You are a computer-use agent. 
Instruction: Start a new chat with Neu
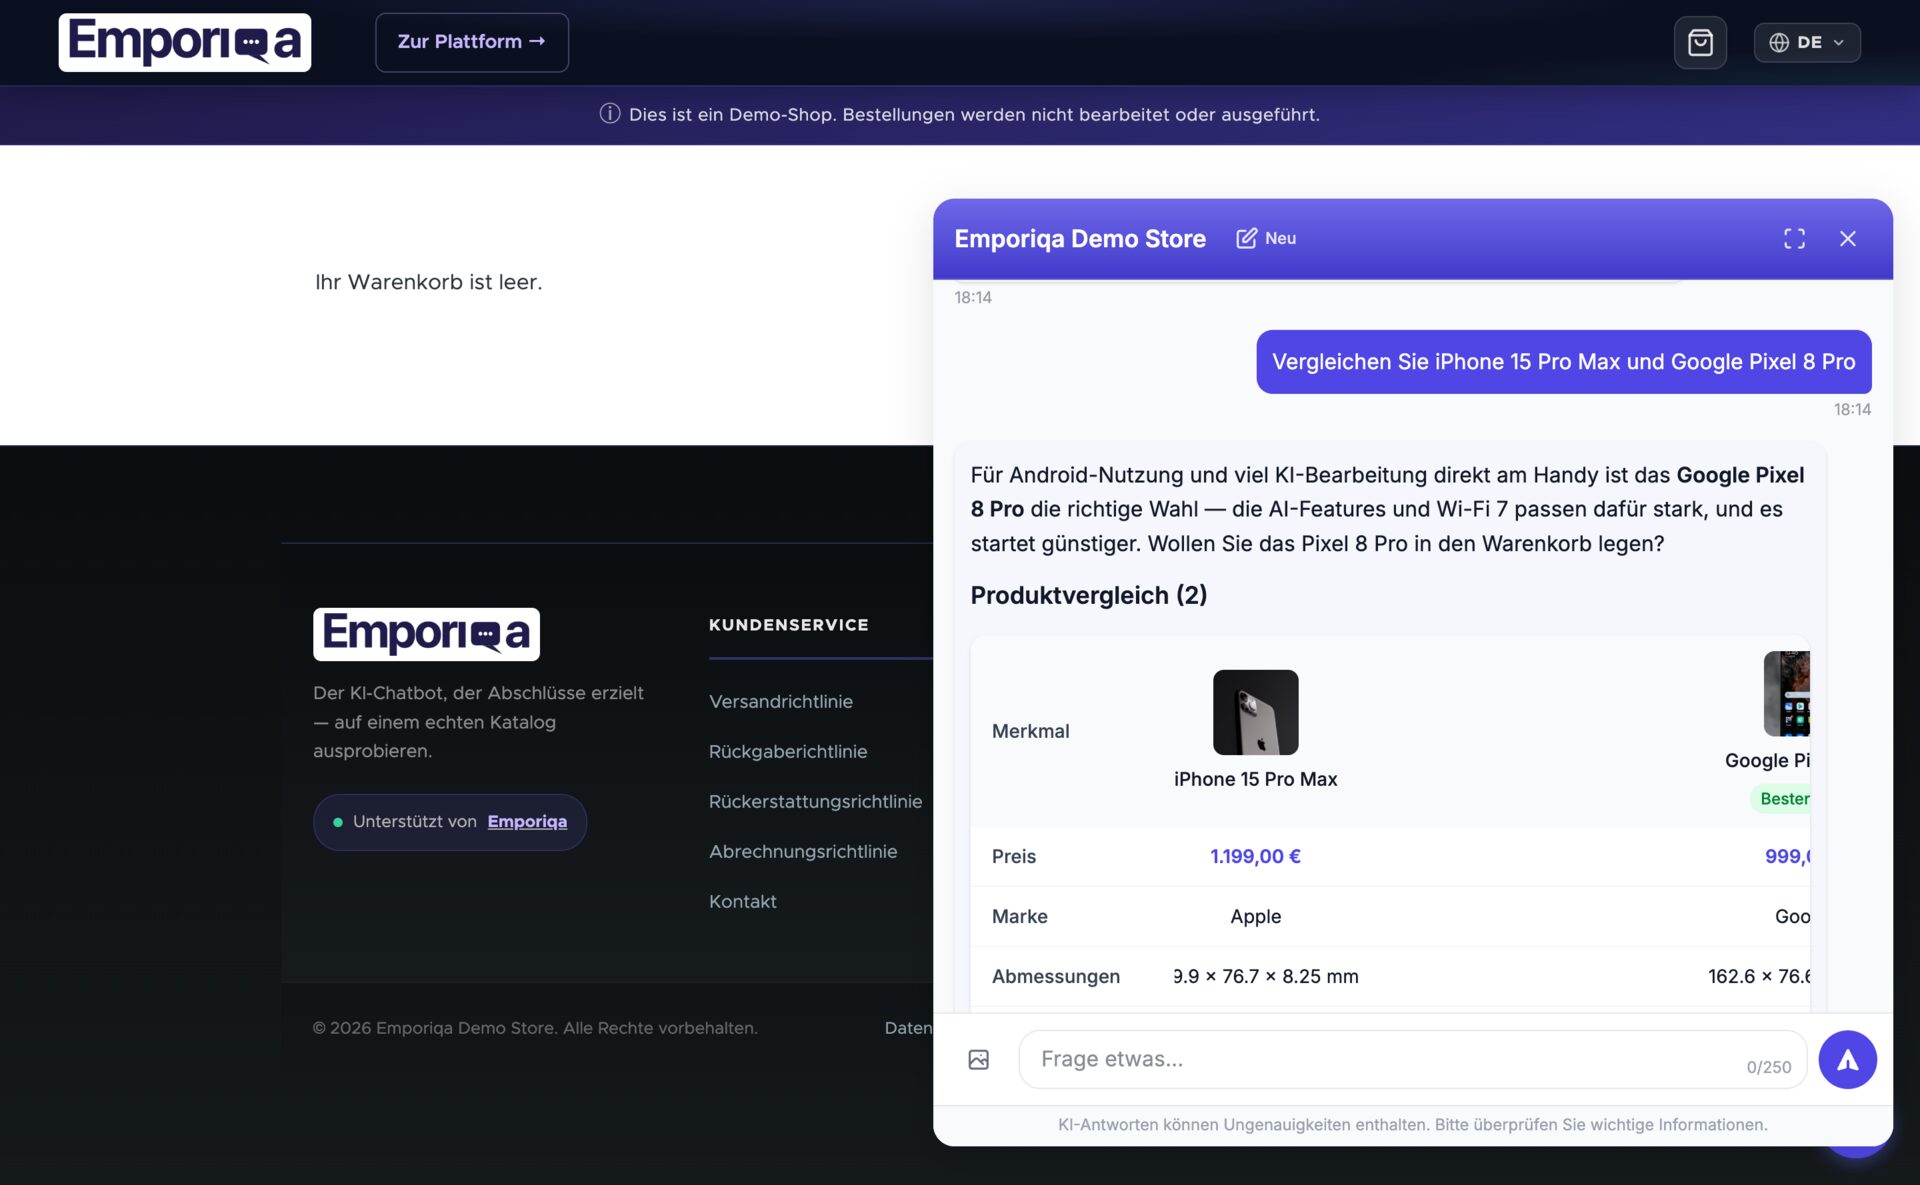[x=1267, y=238]
